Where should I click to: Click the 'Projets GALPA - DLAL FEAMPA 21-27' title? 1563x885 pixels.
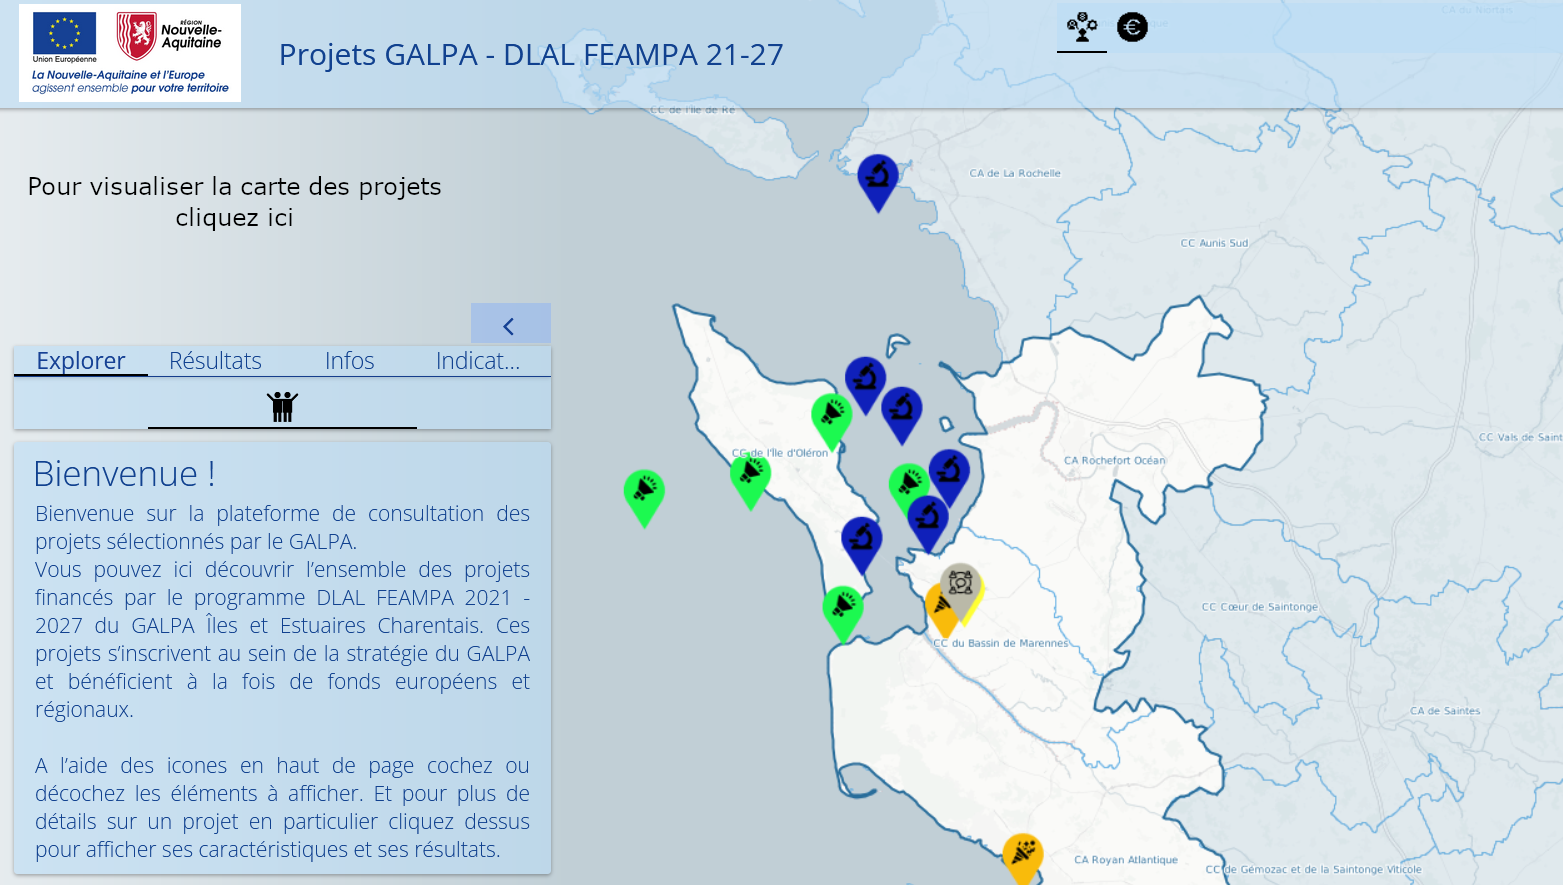[x=531, y=54]
